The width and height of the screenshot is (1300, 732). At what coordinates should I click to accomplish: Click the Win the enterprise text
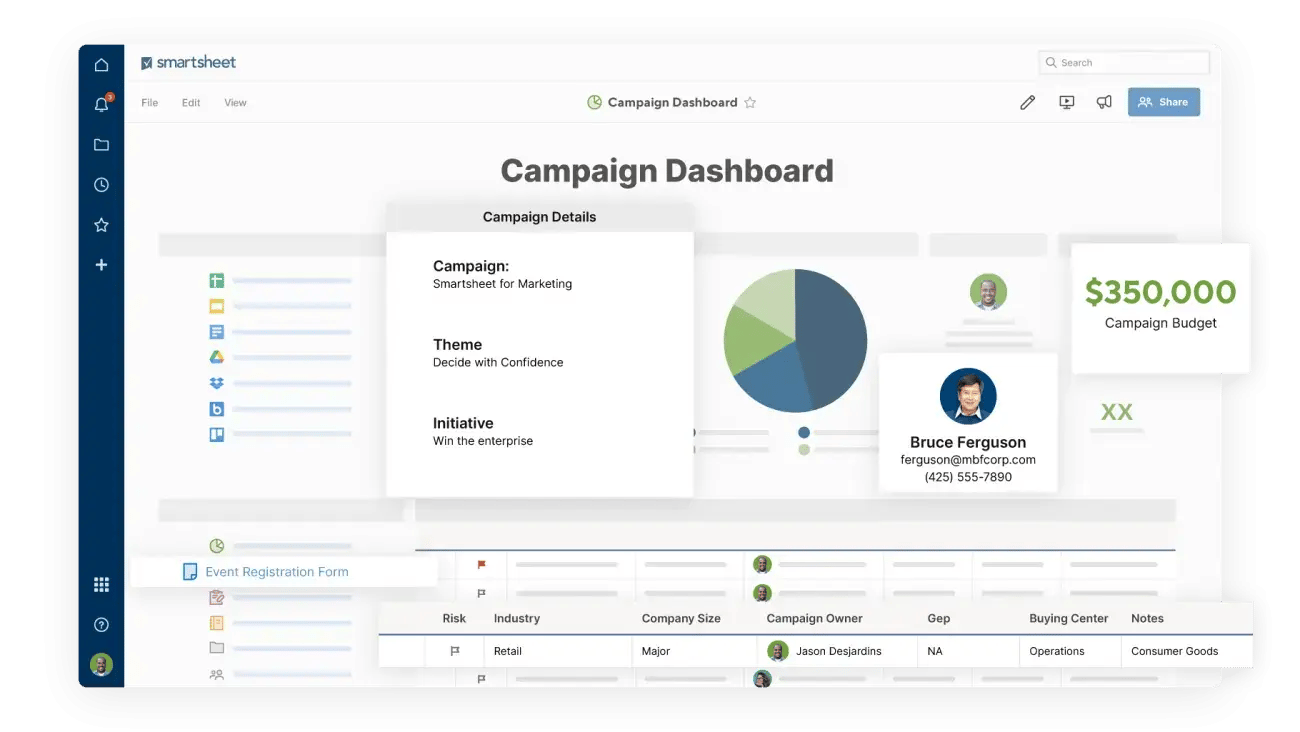tap(483, 441)
